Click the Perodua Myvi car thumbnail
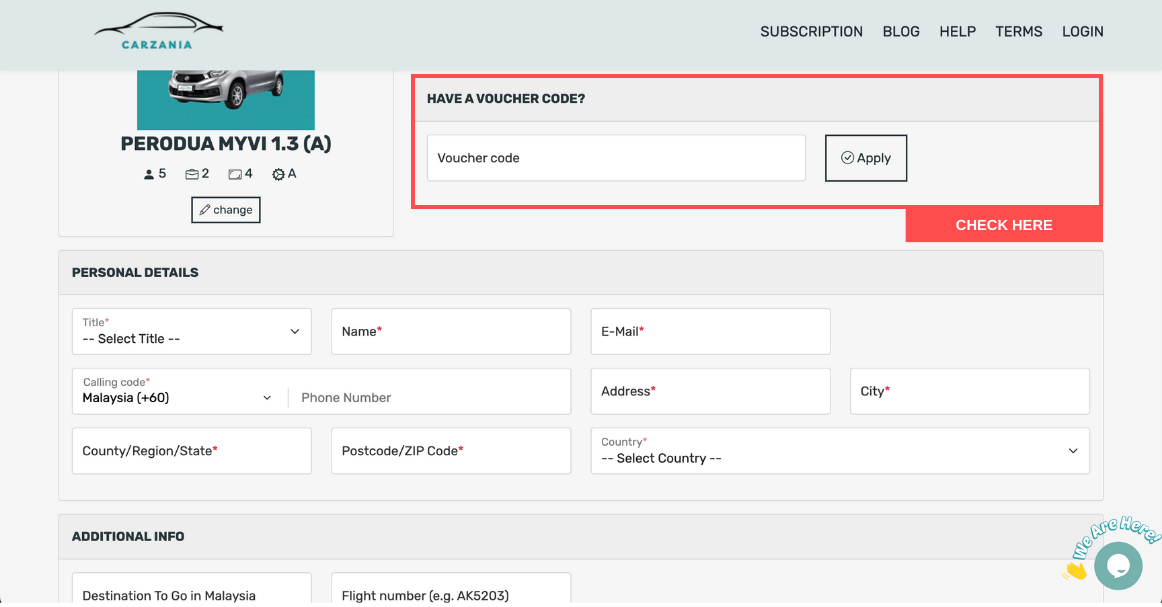The image size is (1162, 607). [226, 100]
